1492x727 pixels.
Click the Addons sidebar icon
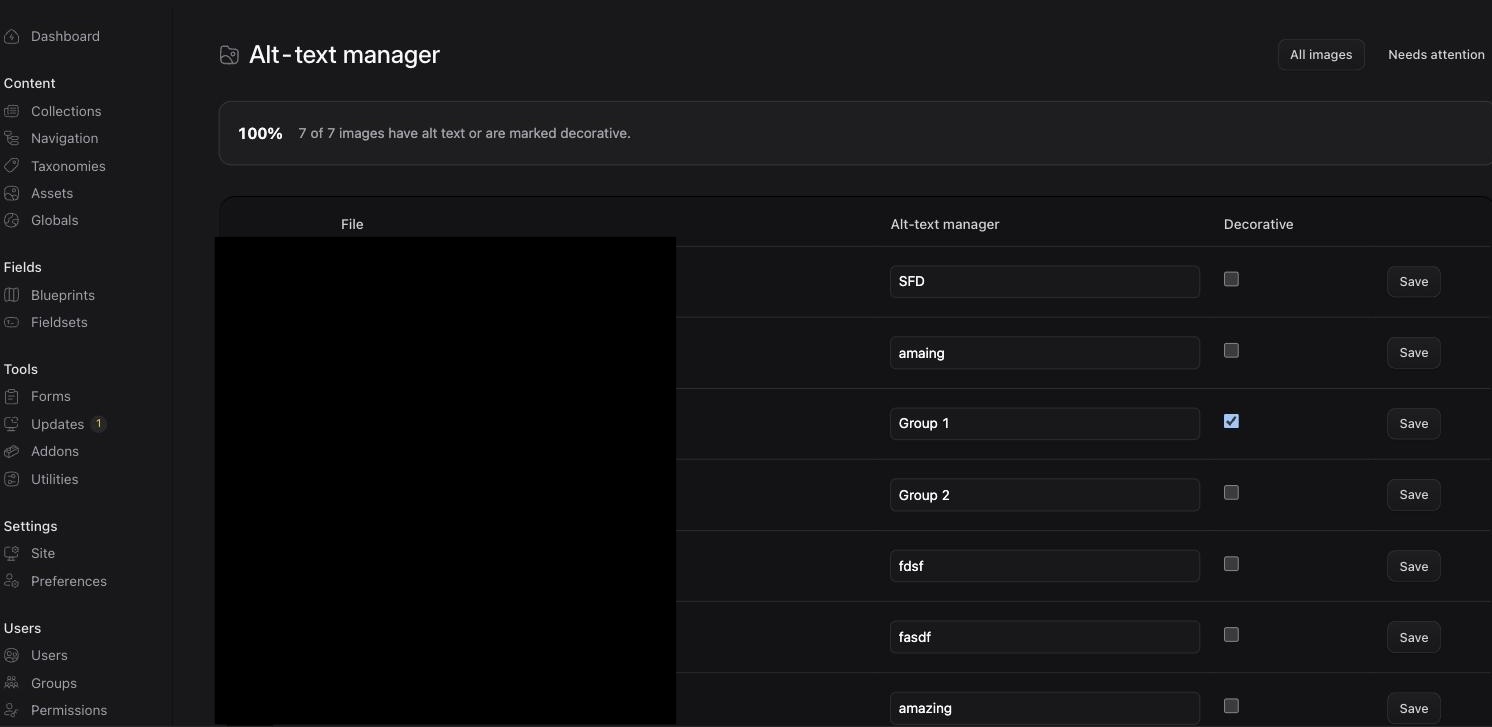coord(12,451)
